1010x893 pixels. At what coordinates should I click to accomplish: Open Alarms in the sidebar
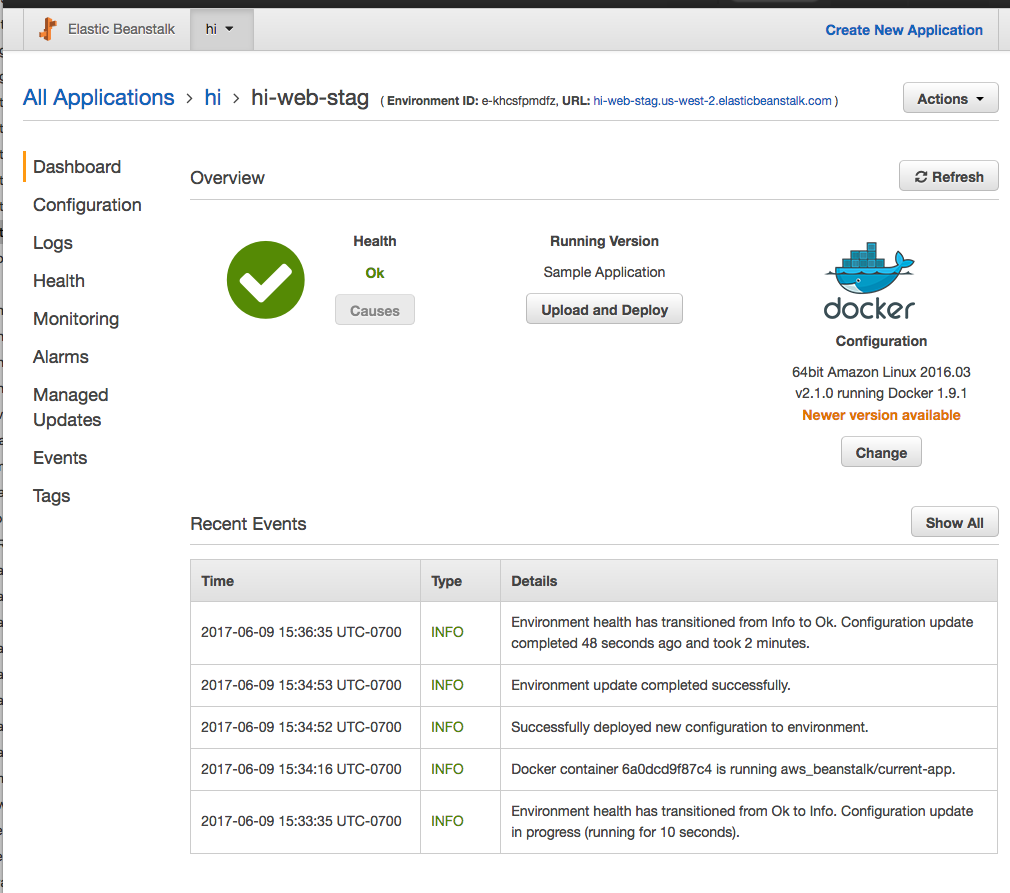tap(61, 357)
